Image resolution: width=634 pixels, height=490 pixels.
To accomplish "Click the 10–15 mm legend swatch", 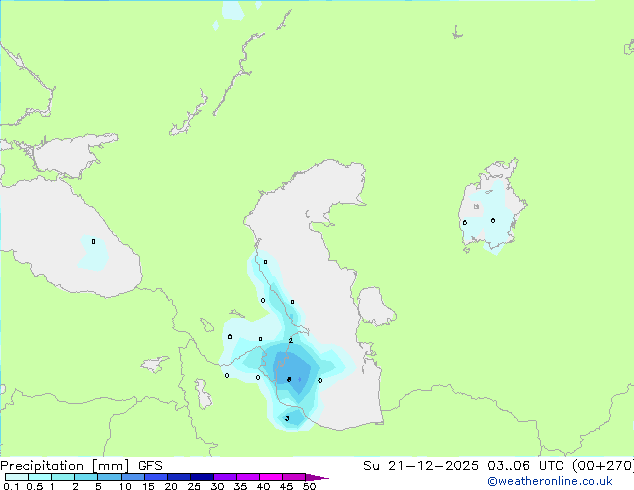I will (132, 477).
